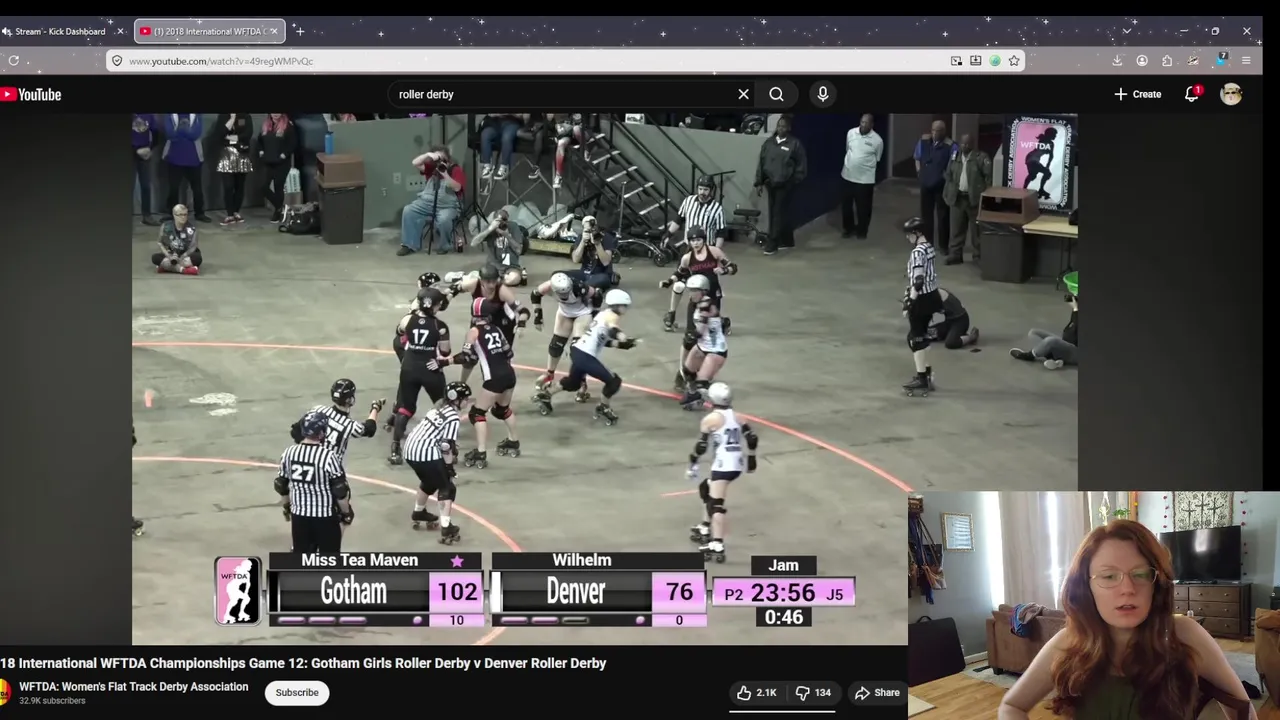Mute the Kick Dashboard tab audio icon
The height and width of the screenshot is (720, 1280).
click(6, 31)
